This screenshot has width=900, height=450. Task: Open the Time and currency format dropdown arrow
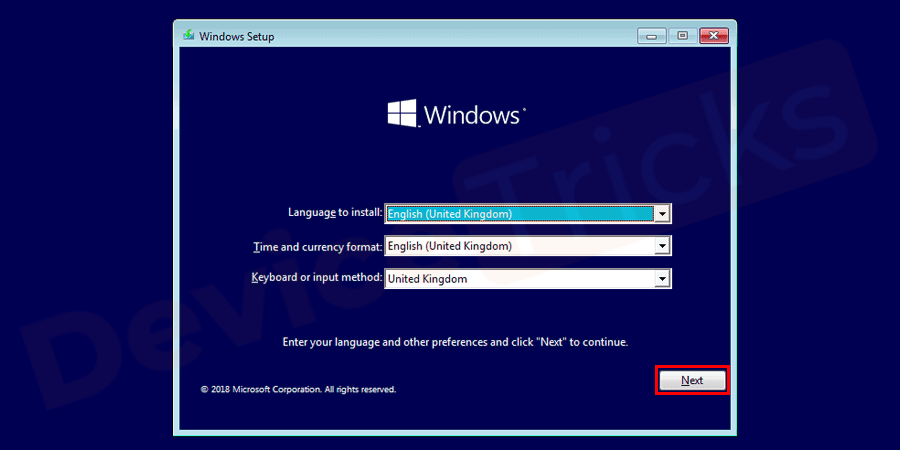[x=662, y=246]
